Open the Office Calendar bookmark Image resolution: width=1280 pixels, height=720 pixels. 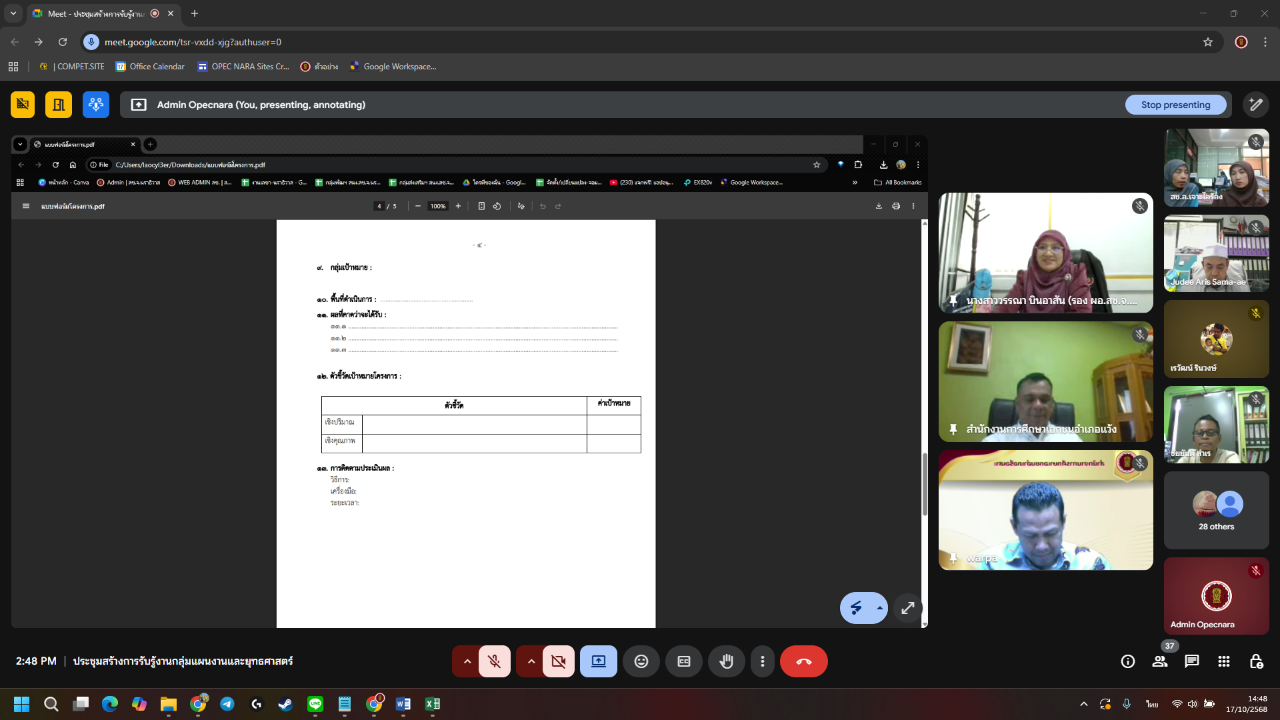click(150, 66)
